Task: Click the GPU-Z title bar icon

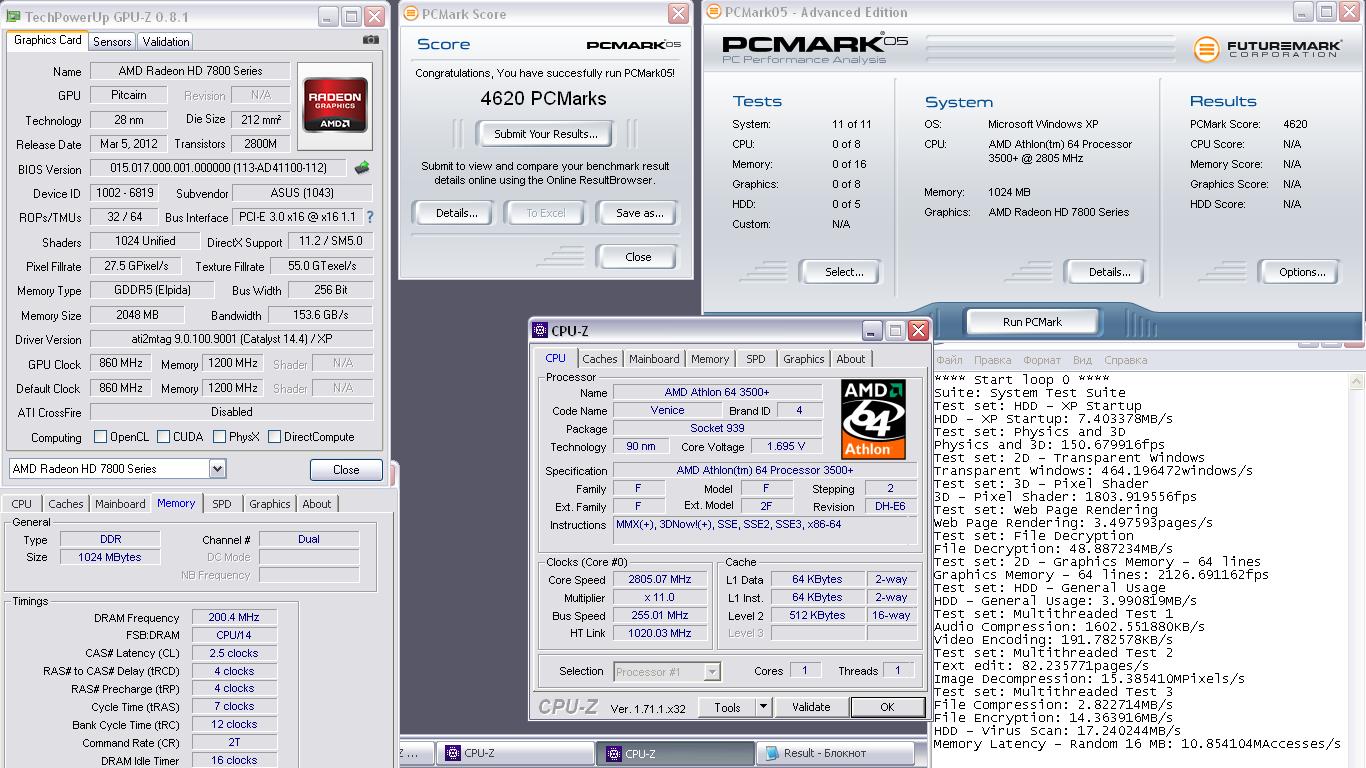Action: (x=13, y=17)
